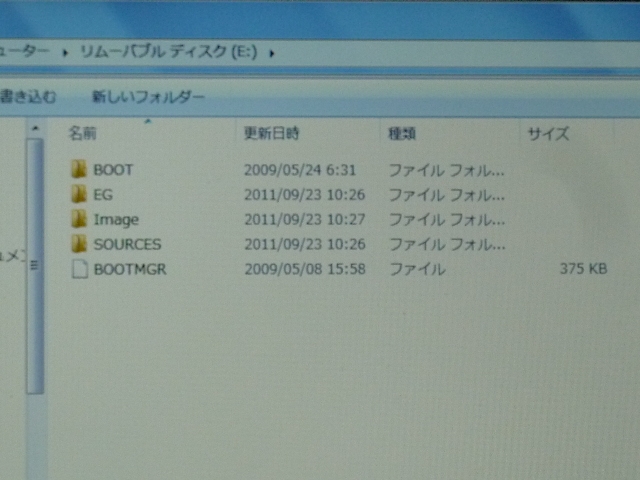The image size is (640, 480).
Task: Sort by the 更新日時 column header
Action: [271, 133]
